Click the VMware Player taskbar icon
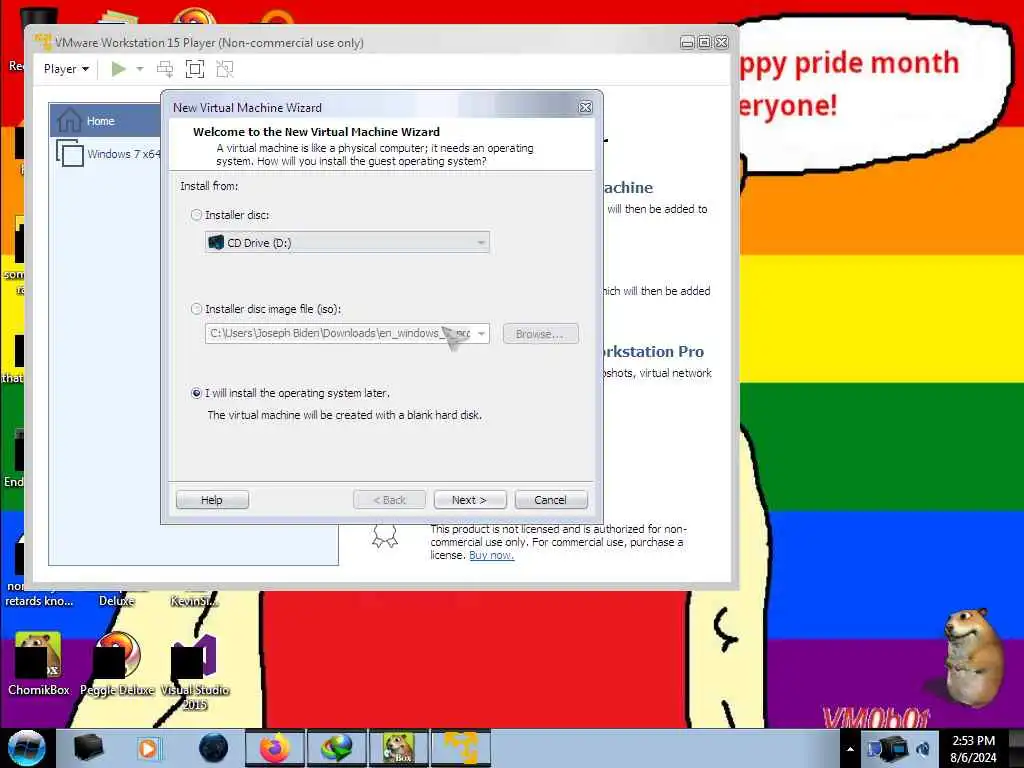The height and width of the screenshot is (768, 1024). pos(461,748)
